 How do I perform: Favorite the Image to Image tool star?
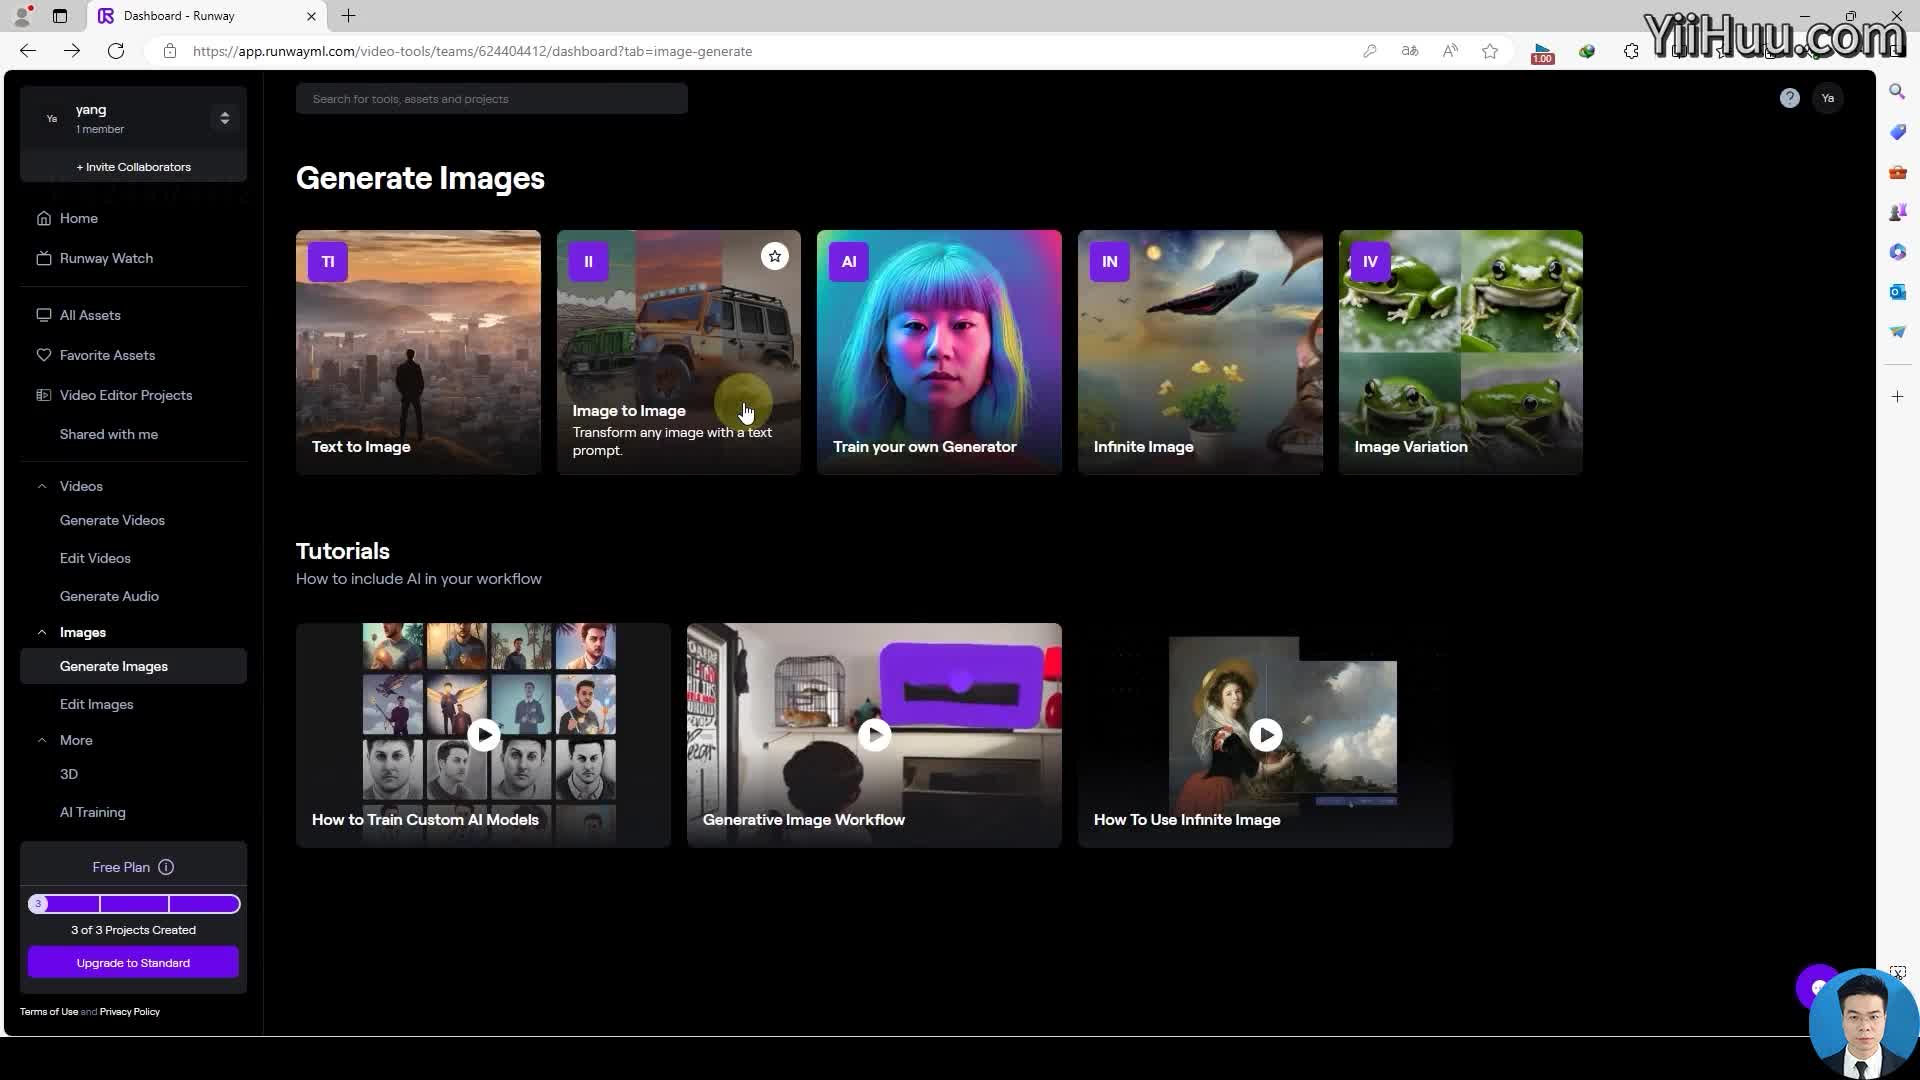click(774, 257)
